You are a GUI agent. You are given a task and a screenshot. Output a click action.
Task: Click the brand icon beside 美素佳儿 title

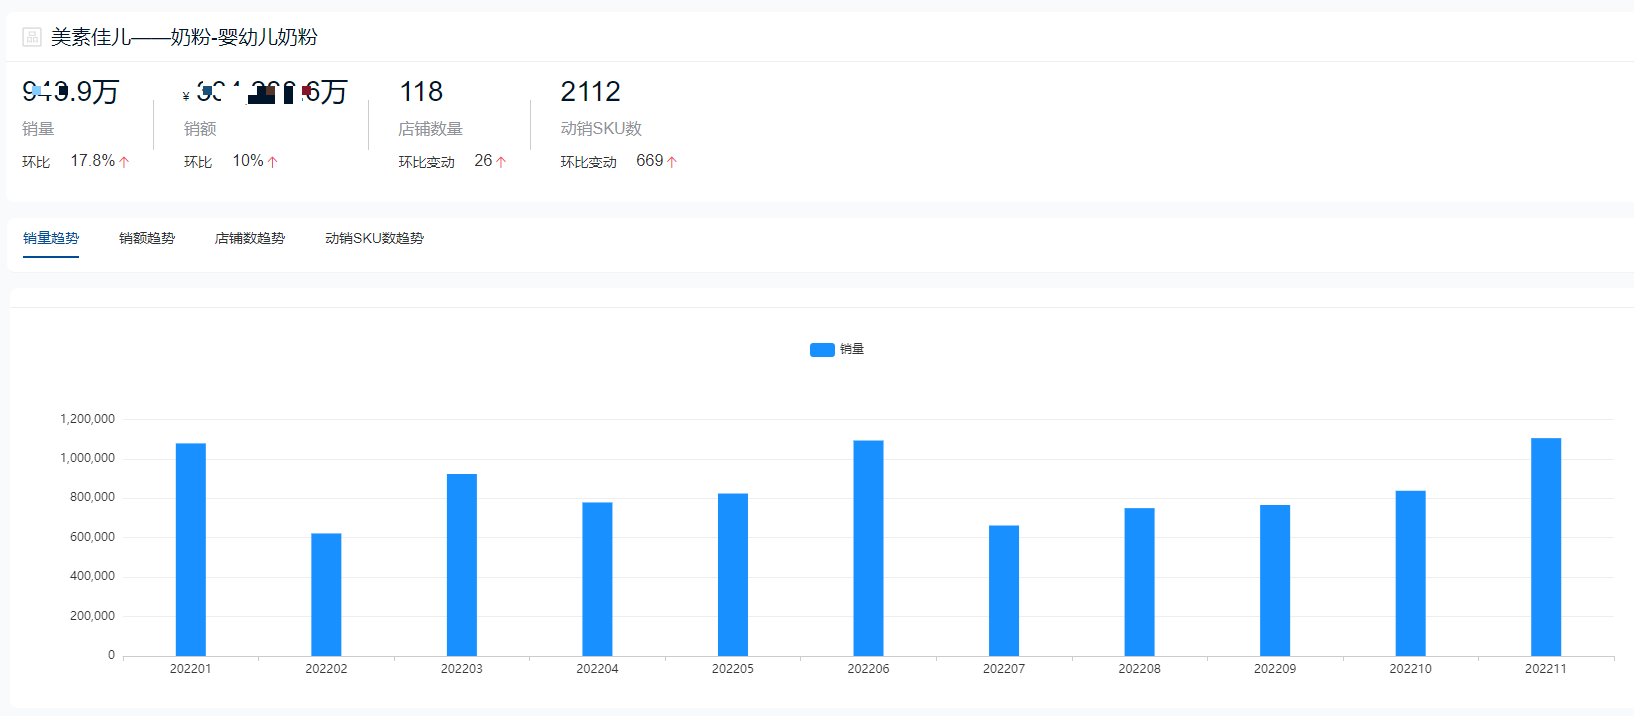point(32,37)
